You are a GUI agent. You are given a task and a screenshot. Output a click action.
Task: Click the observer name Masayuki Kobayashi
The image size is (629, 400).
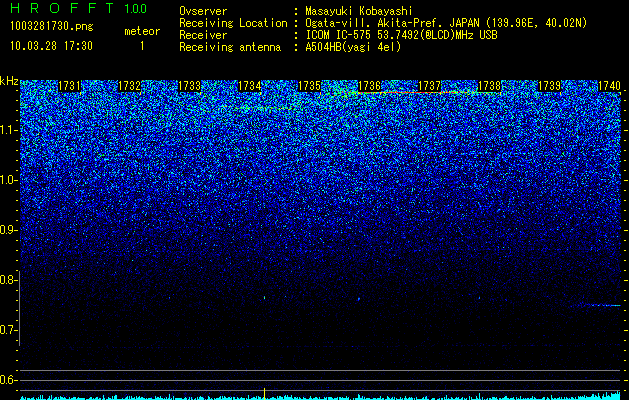pyautogui.click(x=359, y=11)
